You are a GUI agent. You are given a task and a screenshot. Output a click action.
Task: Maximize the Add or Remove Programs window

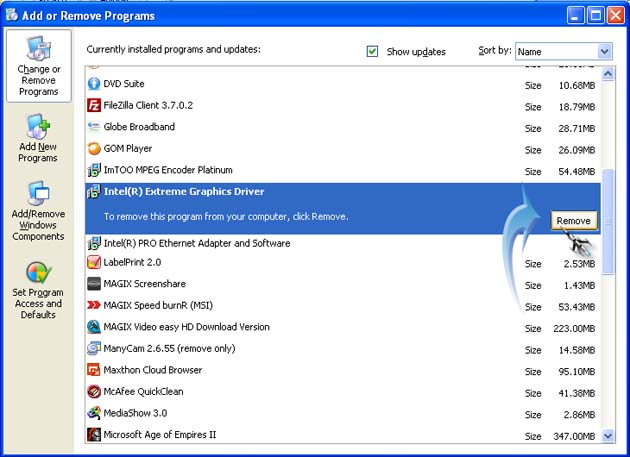click(595, 16)
